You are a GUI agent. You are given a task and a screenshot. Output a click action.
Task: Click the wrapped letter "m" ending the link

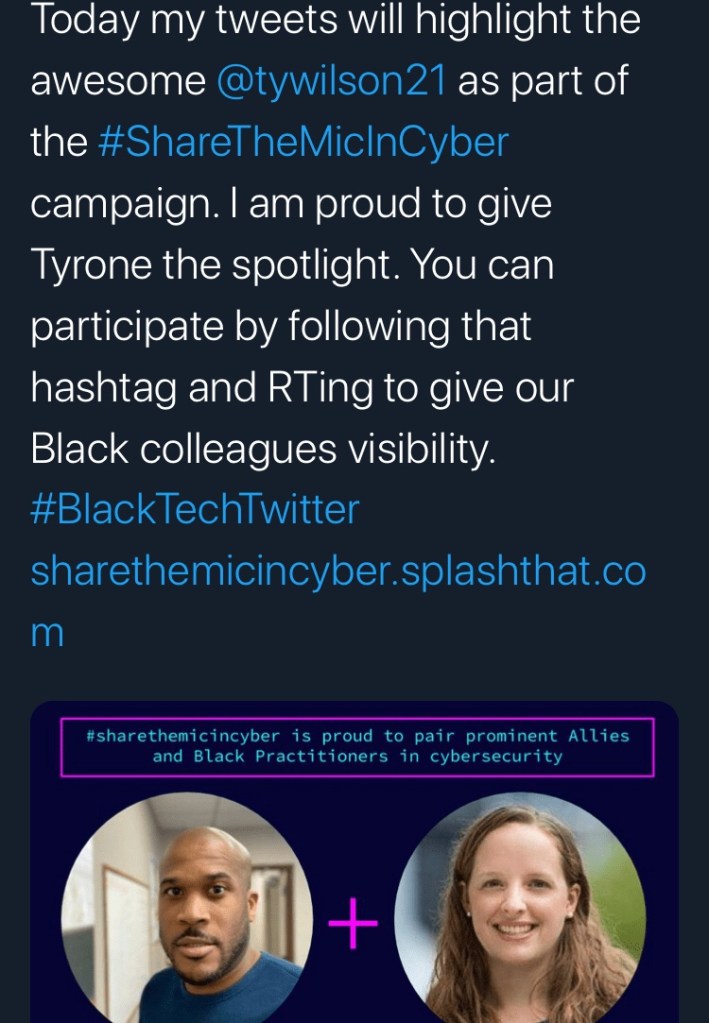point(47,633)
